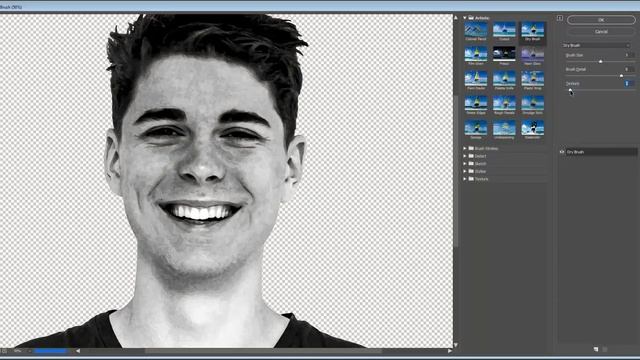Click the OK button
Image resolution: width=640 pixels, height=360 pixels.
point(601,20)
